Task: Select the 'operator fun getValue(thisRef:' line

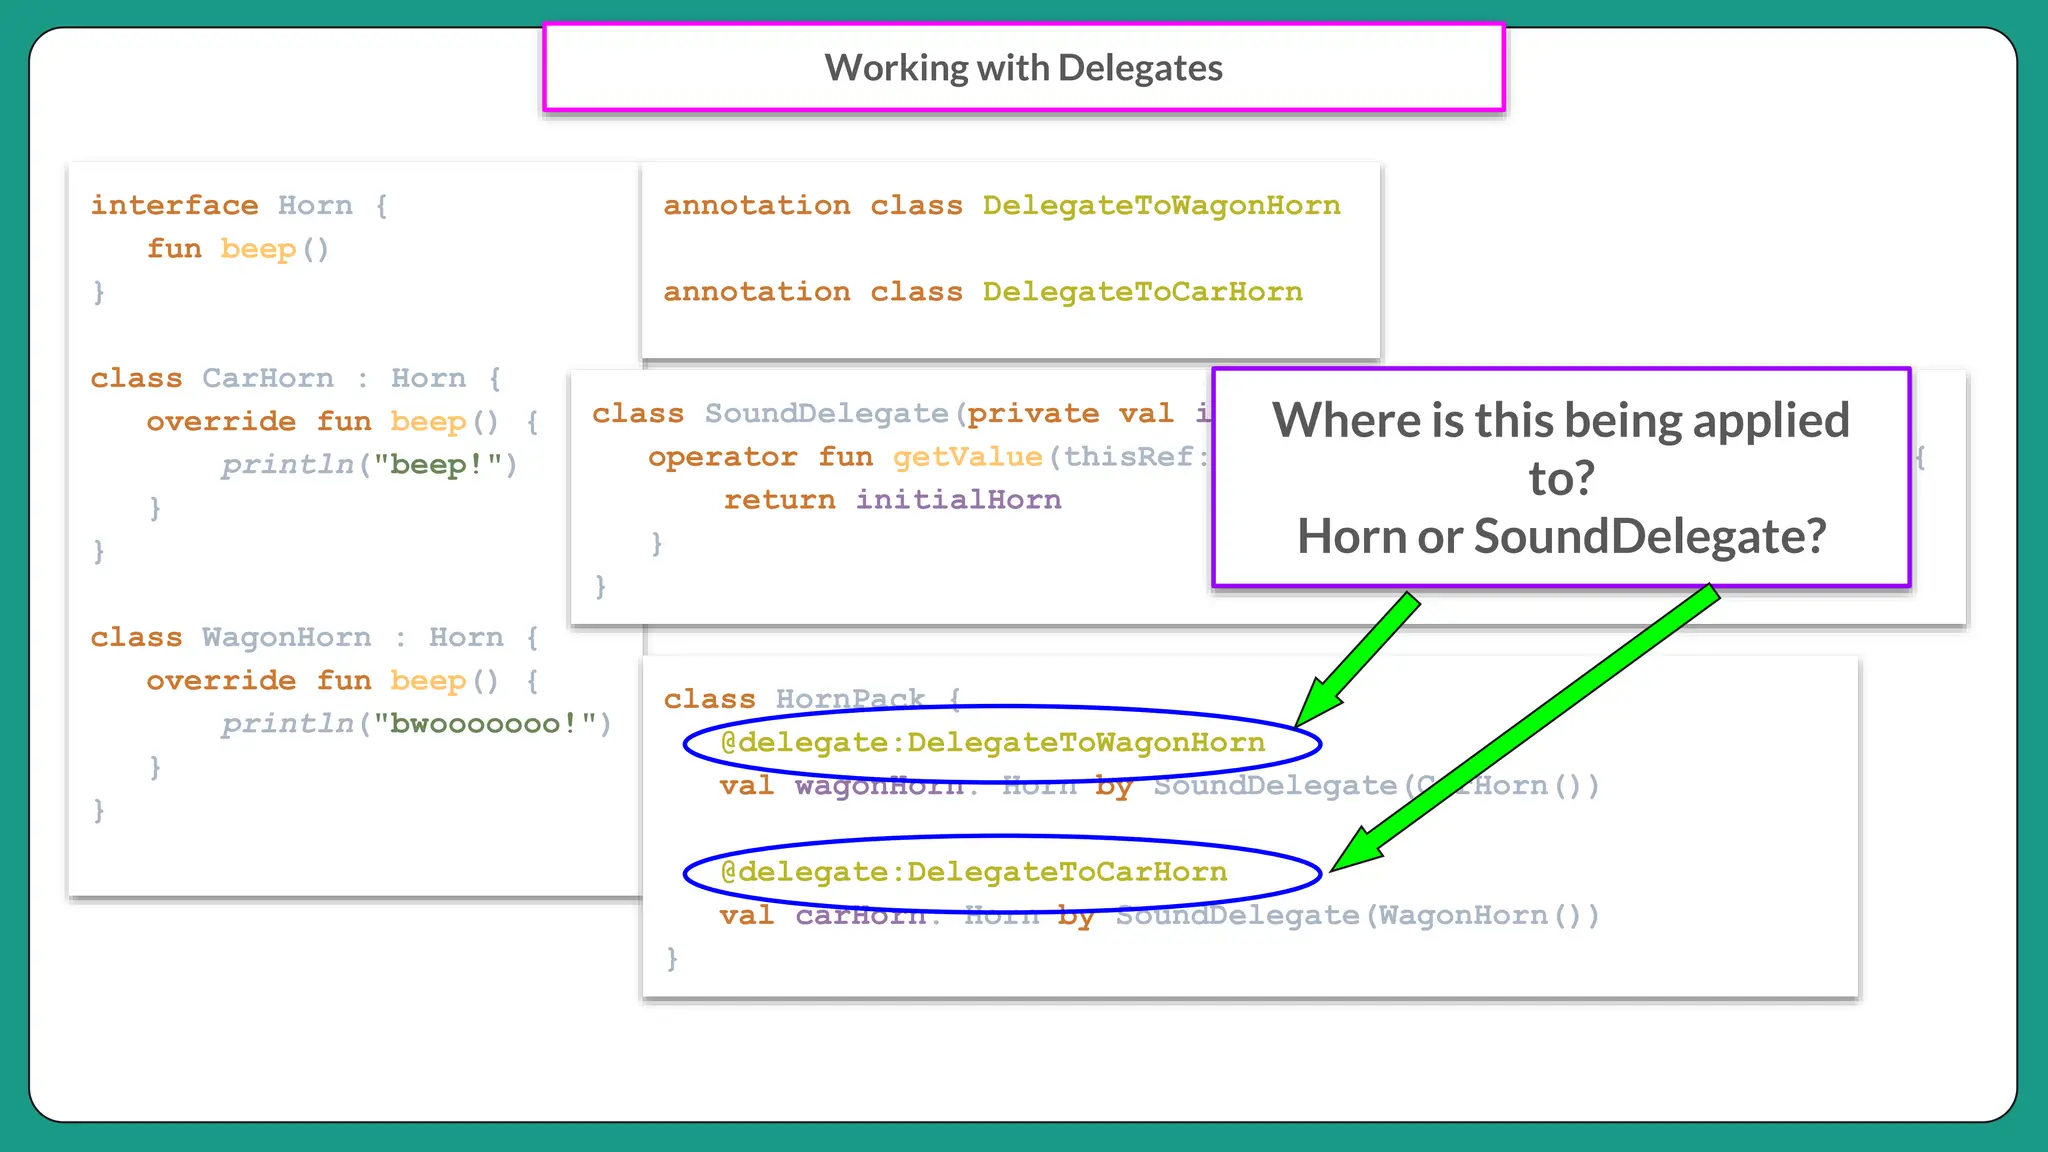Action: [x=929, y=456]
